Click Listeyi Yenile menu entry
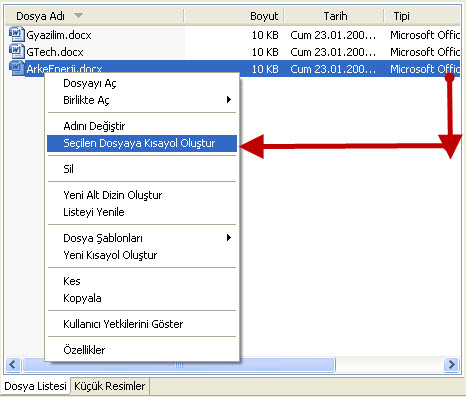 (142, 212)
